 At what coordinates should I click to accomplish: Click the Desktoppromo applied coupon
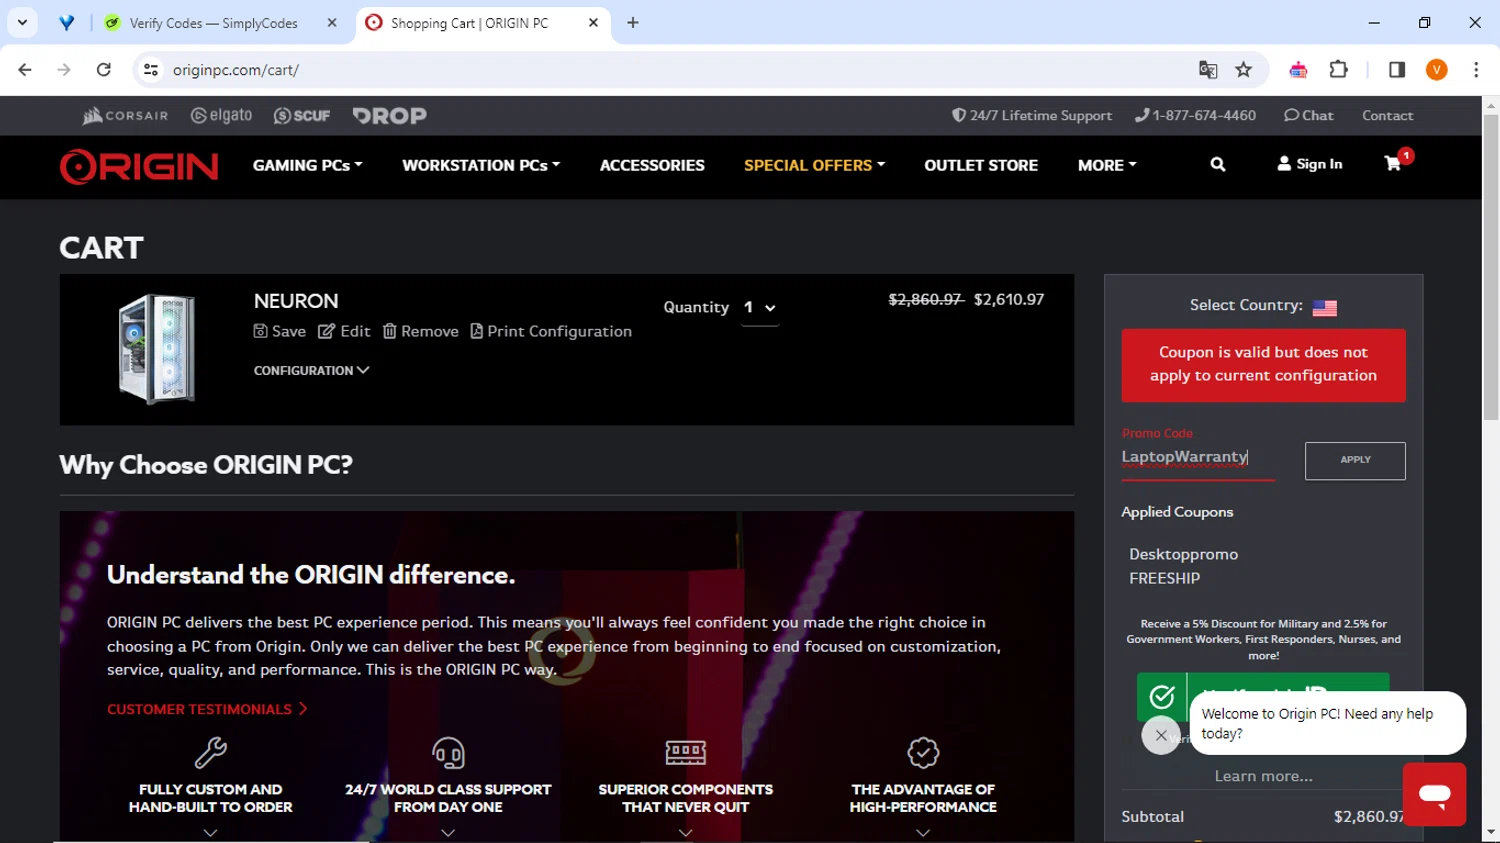(1183, 554)
